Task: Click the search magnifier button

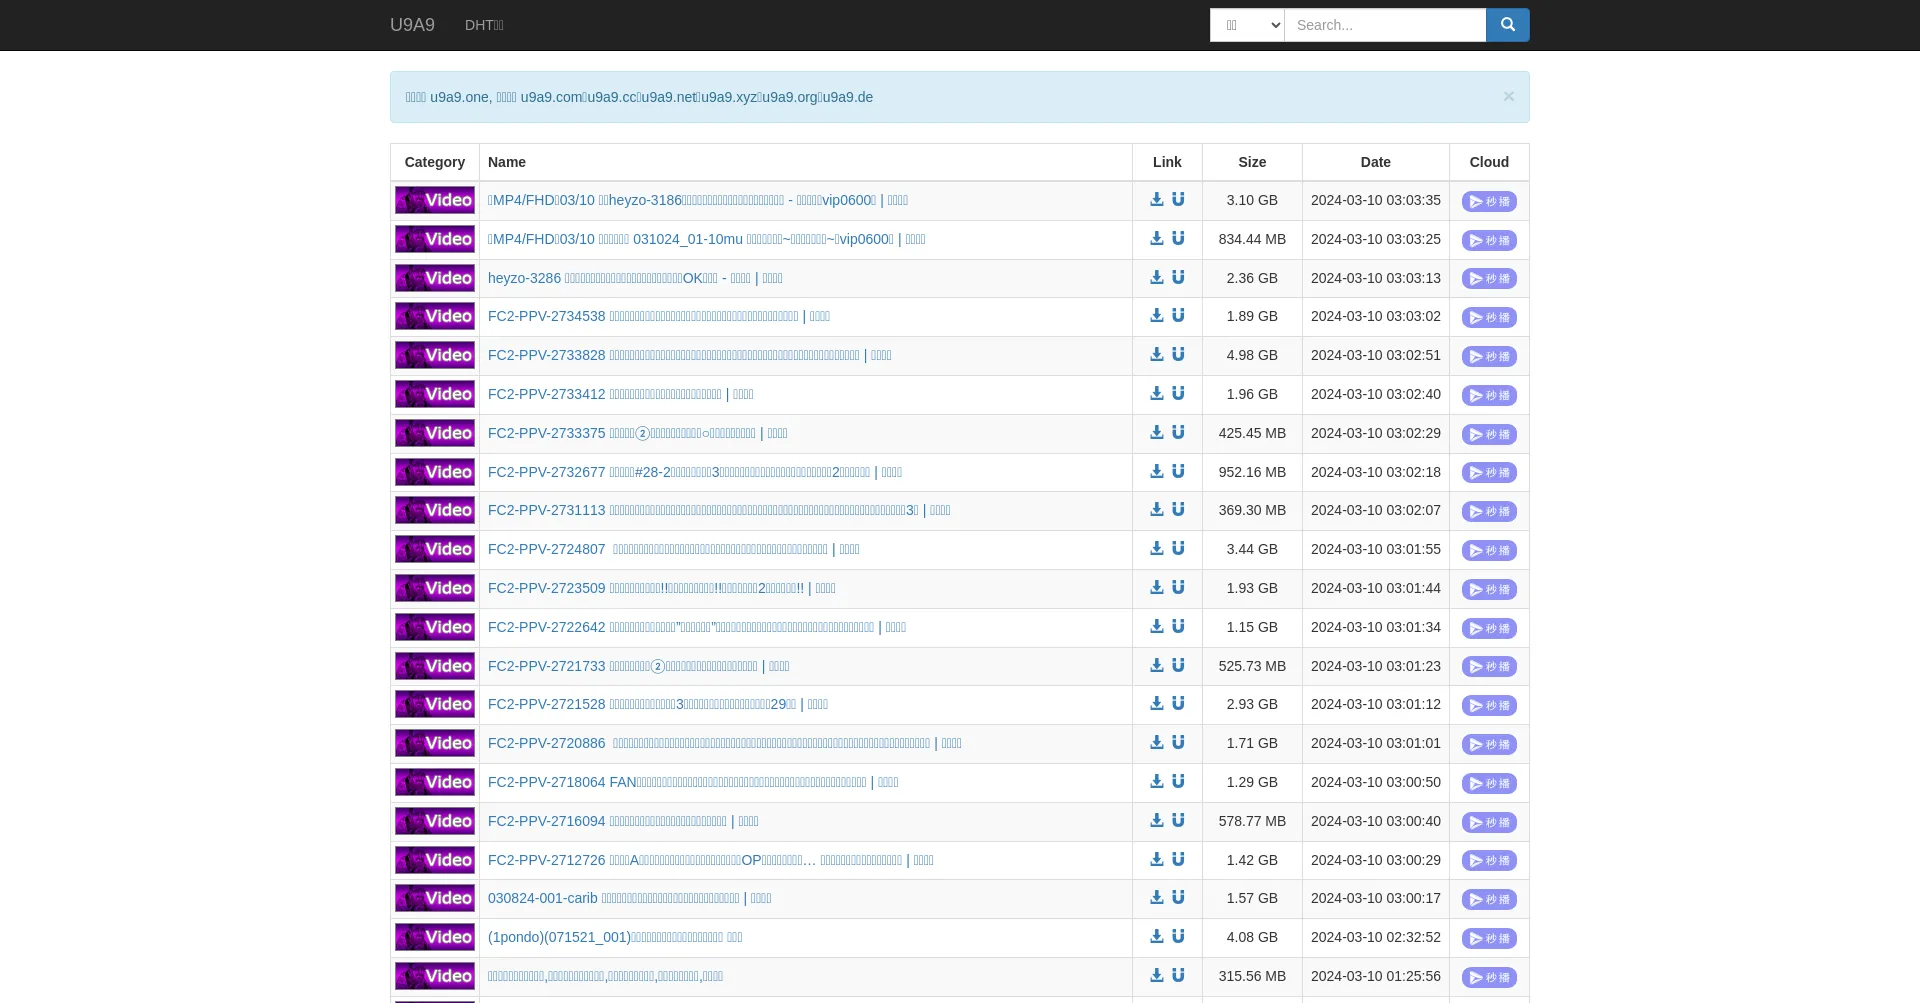Action: (x=1507, y=25)
